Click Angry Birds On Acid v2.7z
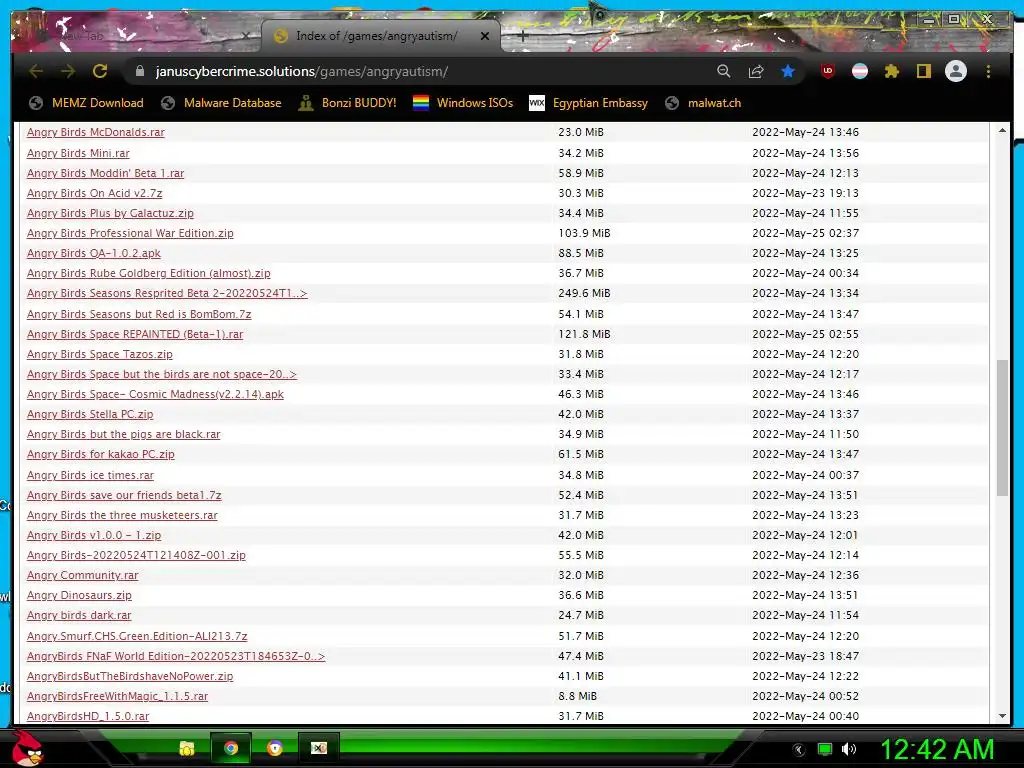 (94, 193)
